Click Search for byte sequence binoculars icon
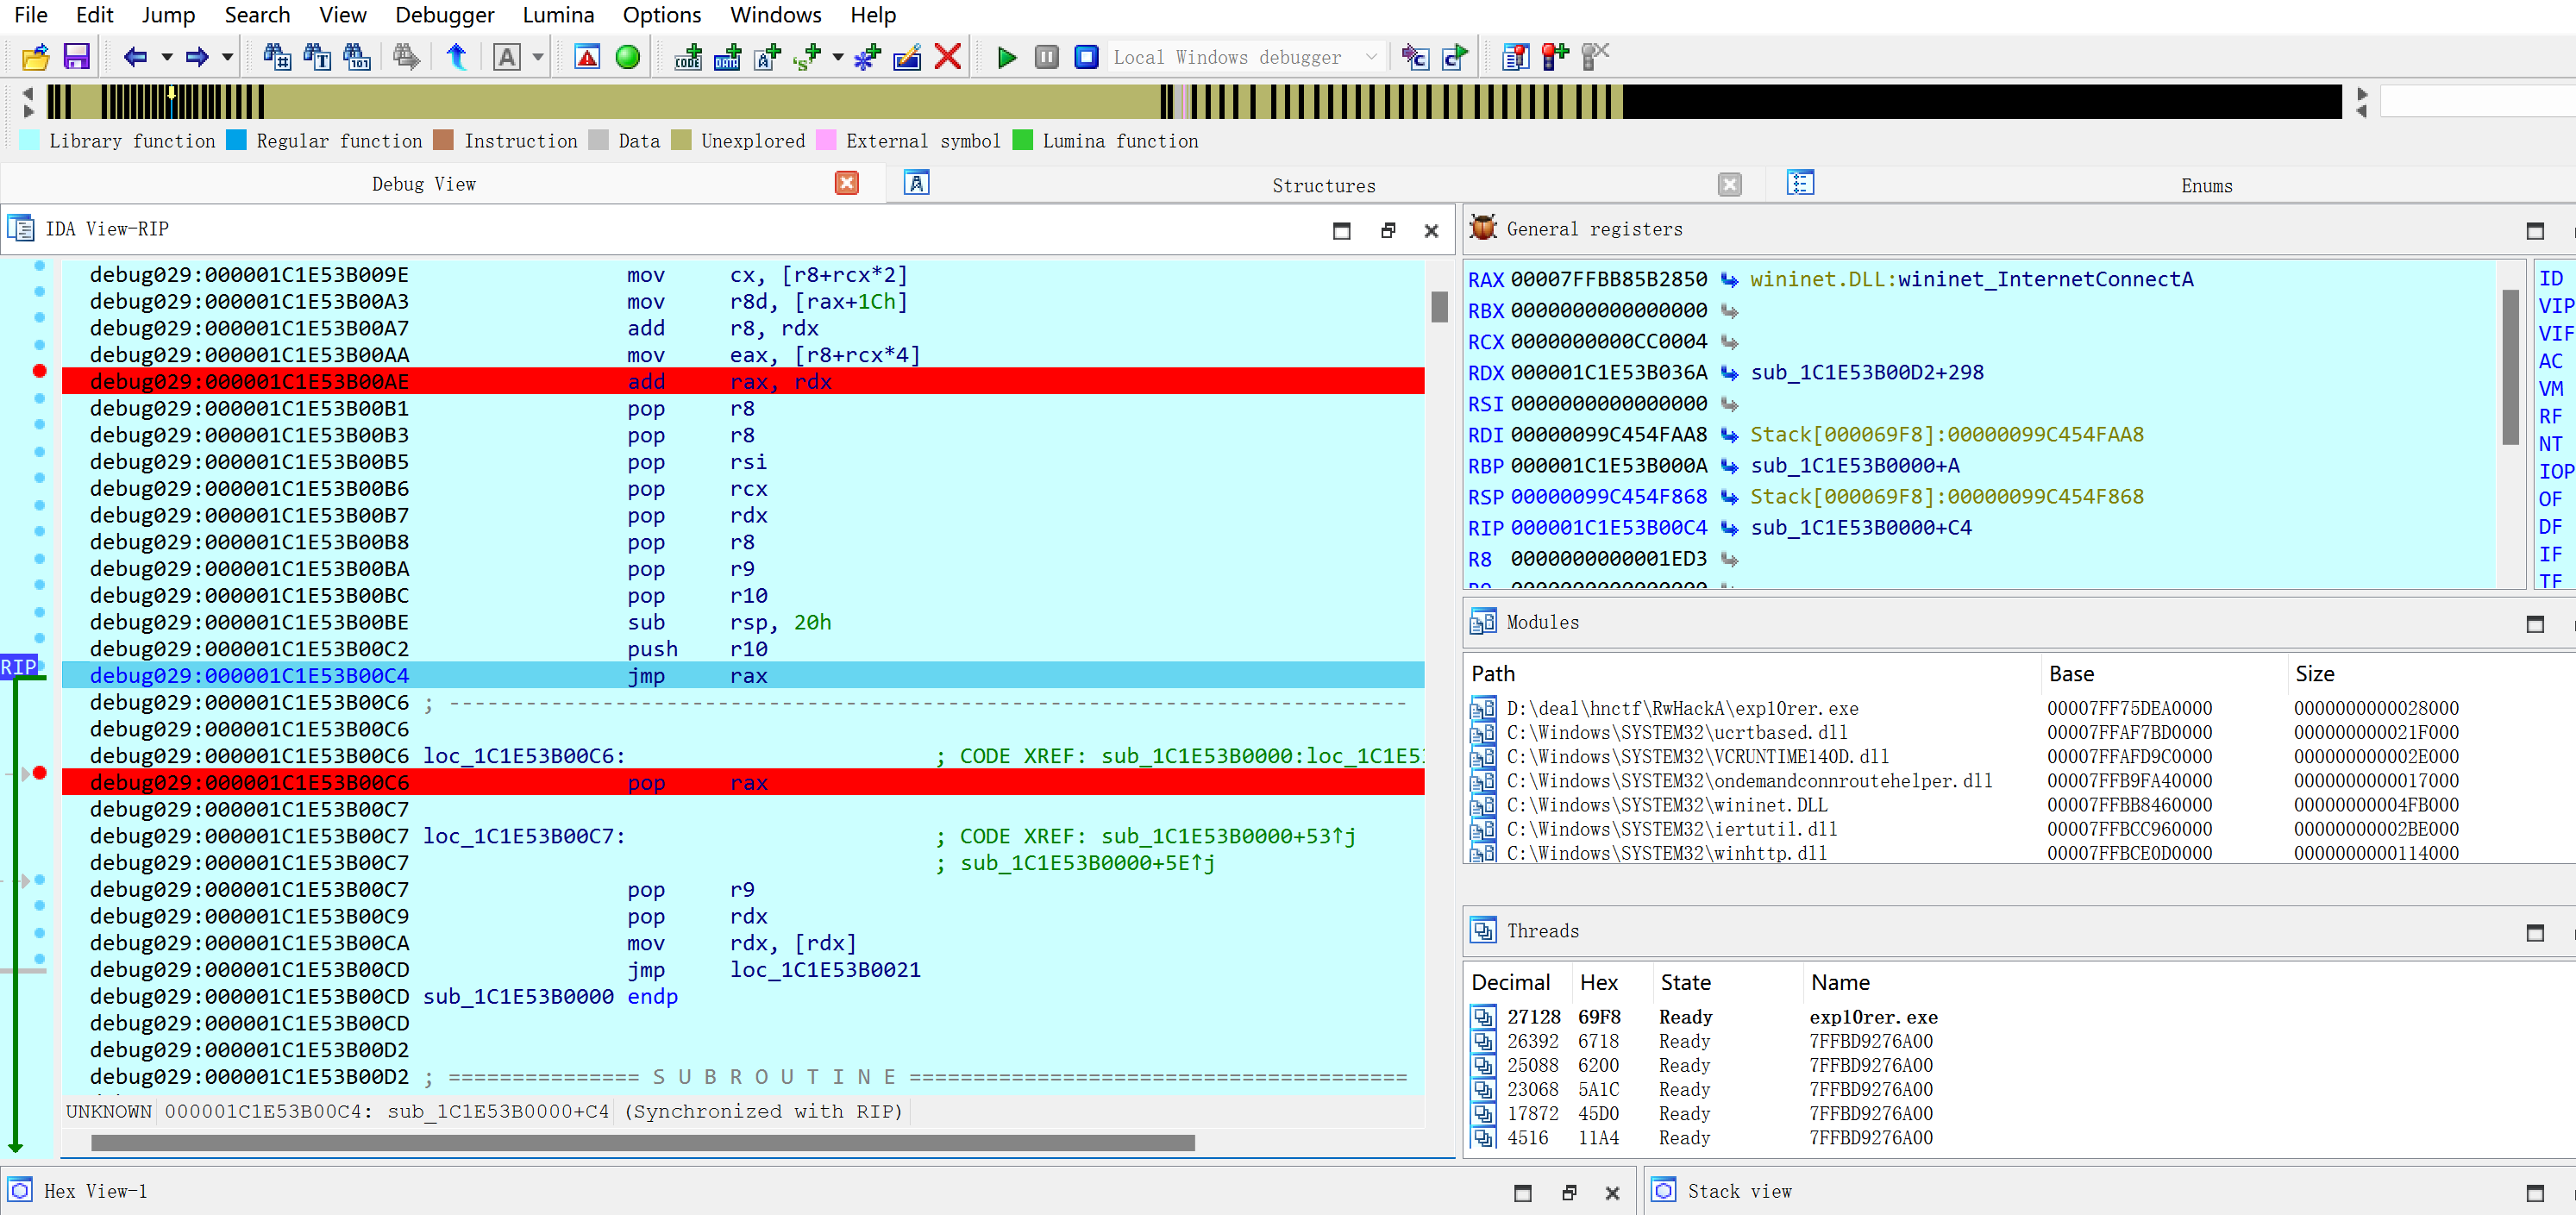The height and width of the screenshot is (1215, 2576). click(x=357, y=57)
